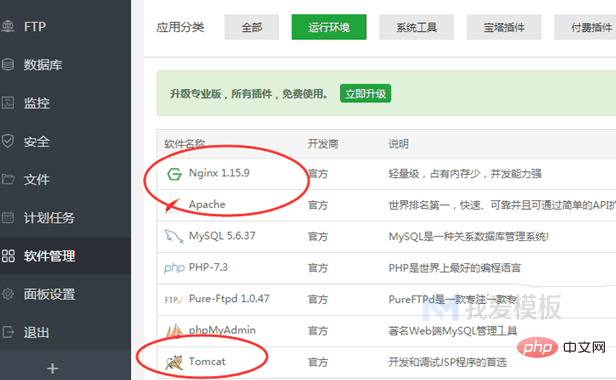Viewport: 616px width, 380px height.
Task: Click 官方 in the Tomcat row
Action: click(317, 362)
